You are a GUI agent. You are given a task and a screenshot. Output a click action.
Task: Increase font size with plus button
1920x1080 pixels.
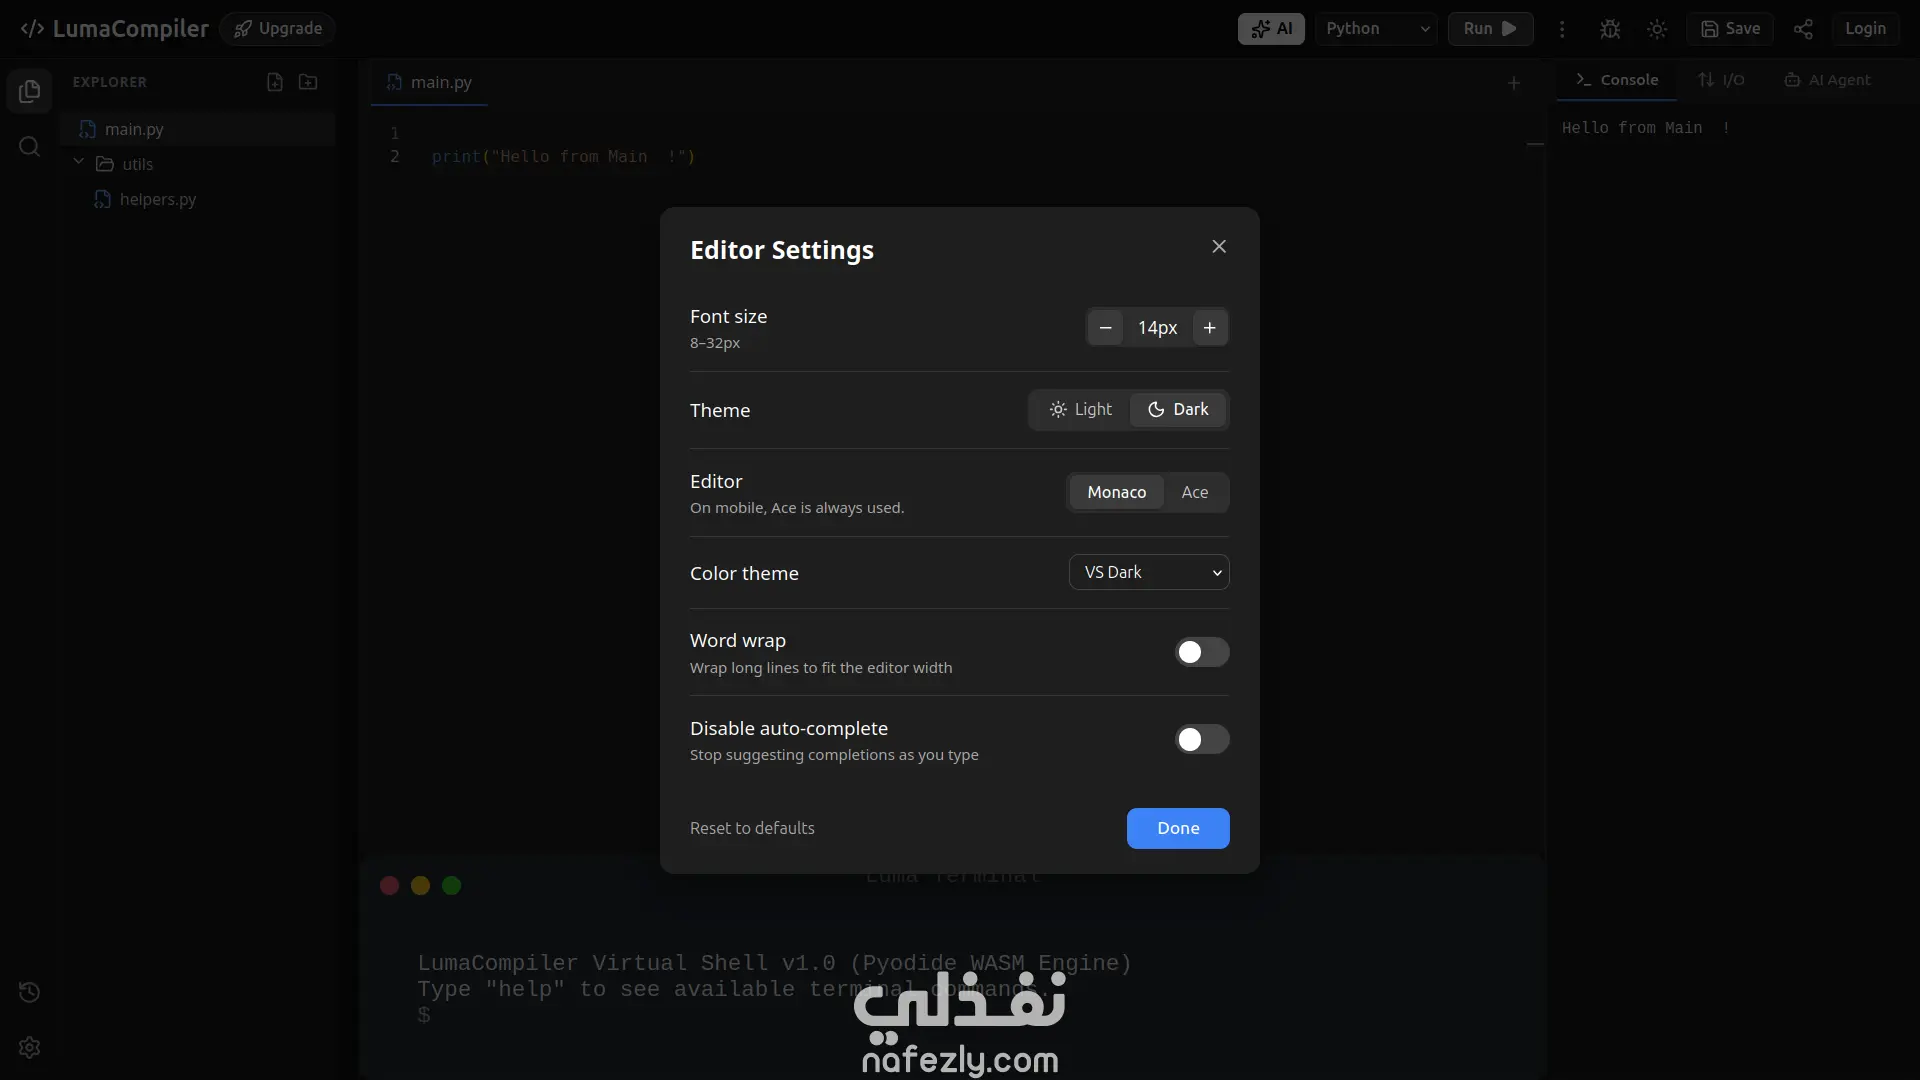point(1209,327)
